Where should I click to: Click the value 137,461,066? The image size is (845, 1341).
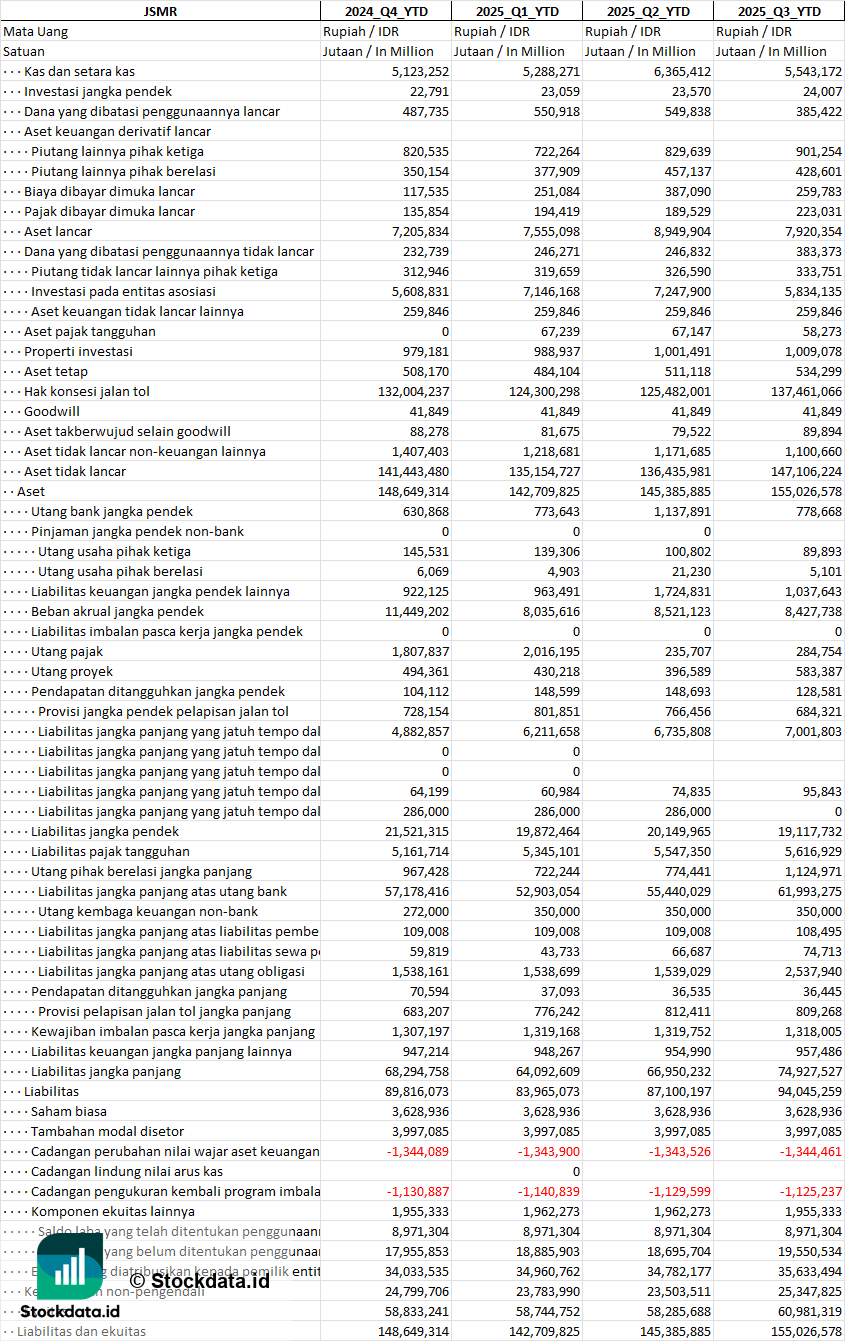(806, 391)
